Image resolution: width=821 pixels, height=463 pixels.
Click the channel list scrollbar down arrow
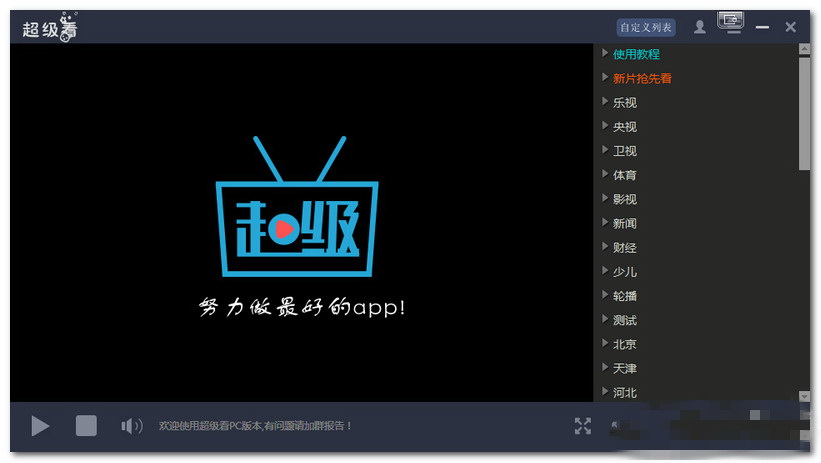(x=804, y=396)
